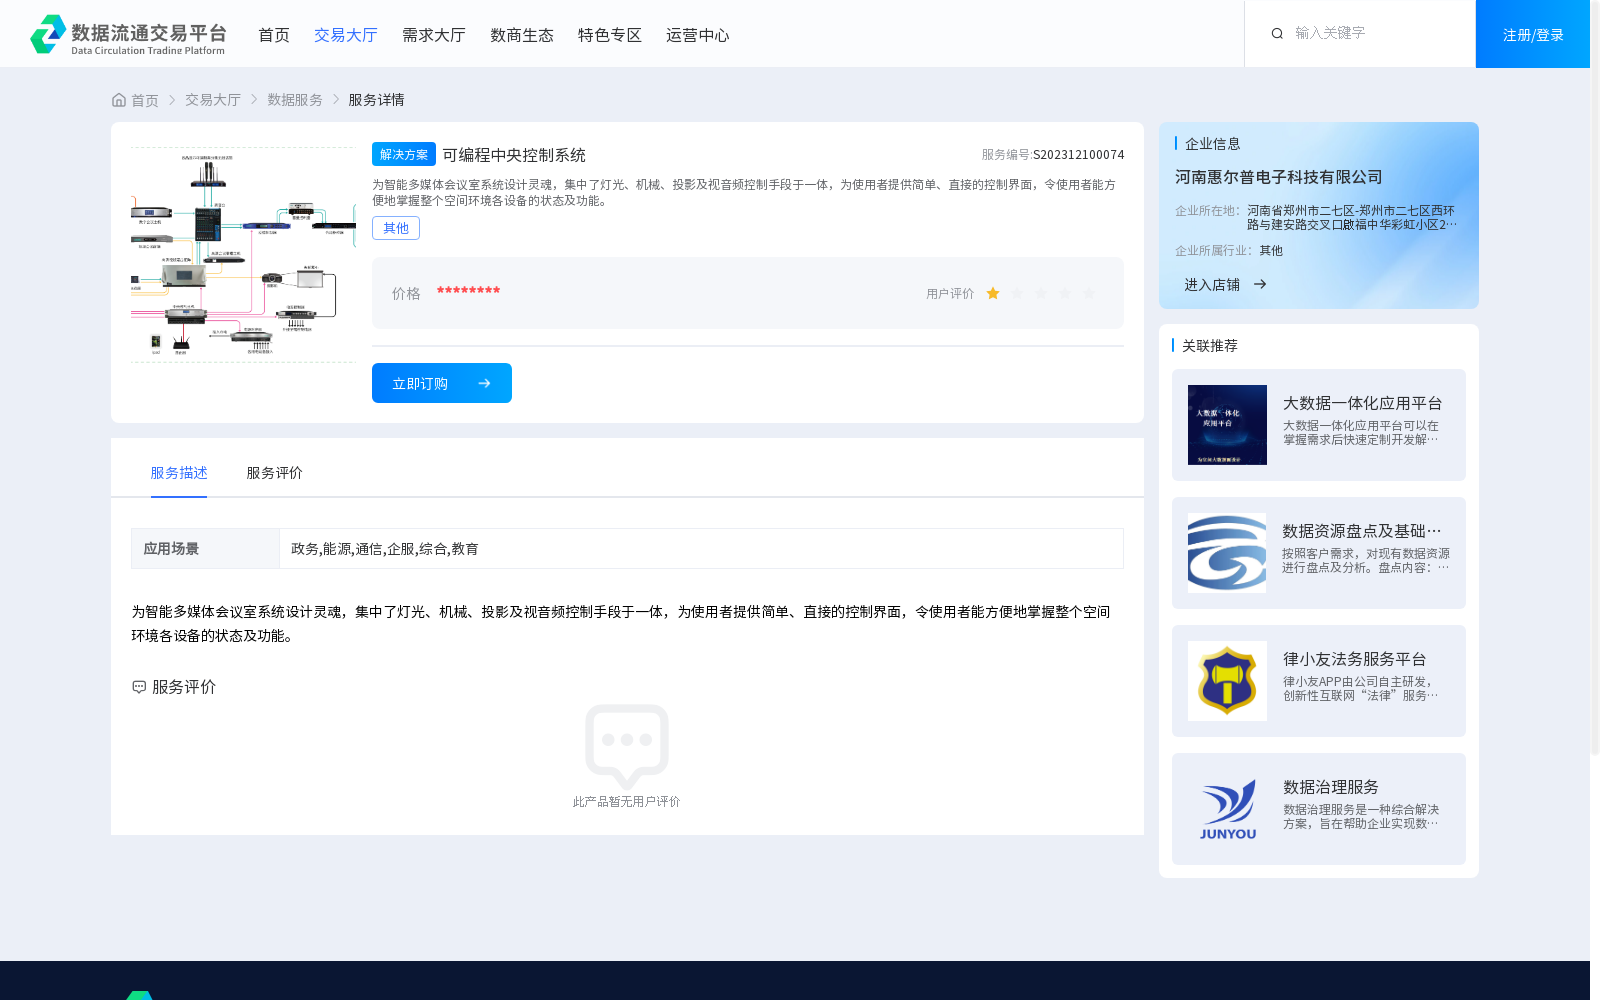Click company name 河南惠尔普电子科技有限公司
This screenshot has height=1000, width=1600.
pyautogui.click(x=1279, y=177)
